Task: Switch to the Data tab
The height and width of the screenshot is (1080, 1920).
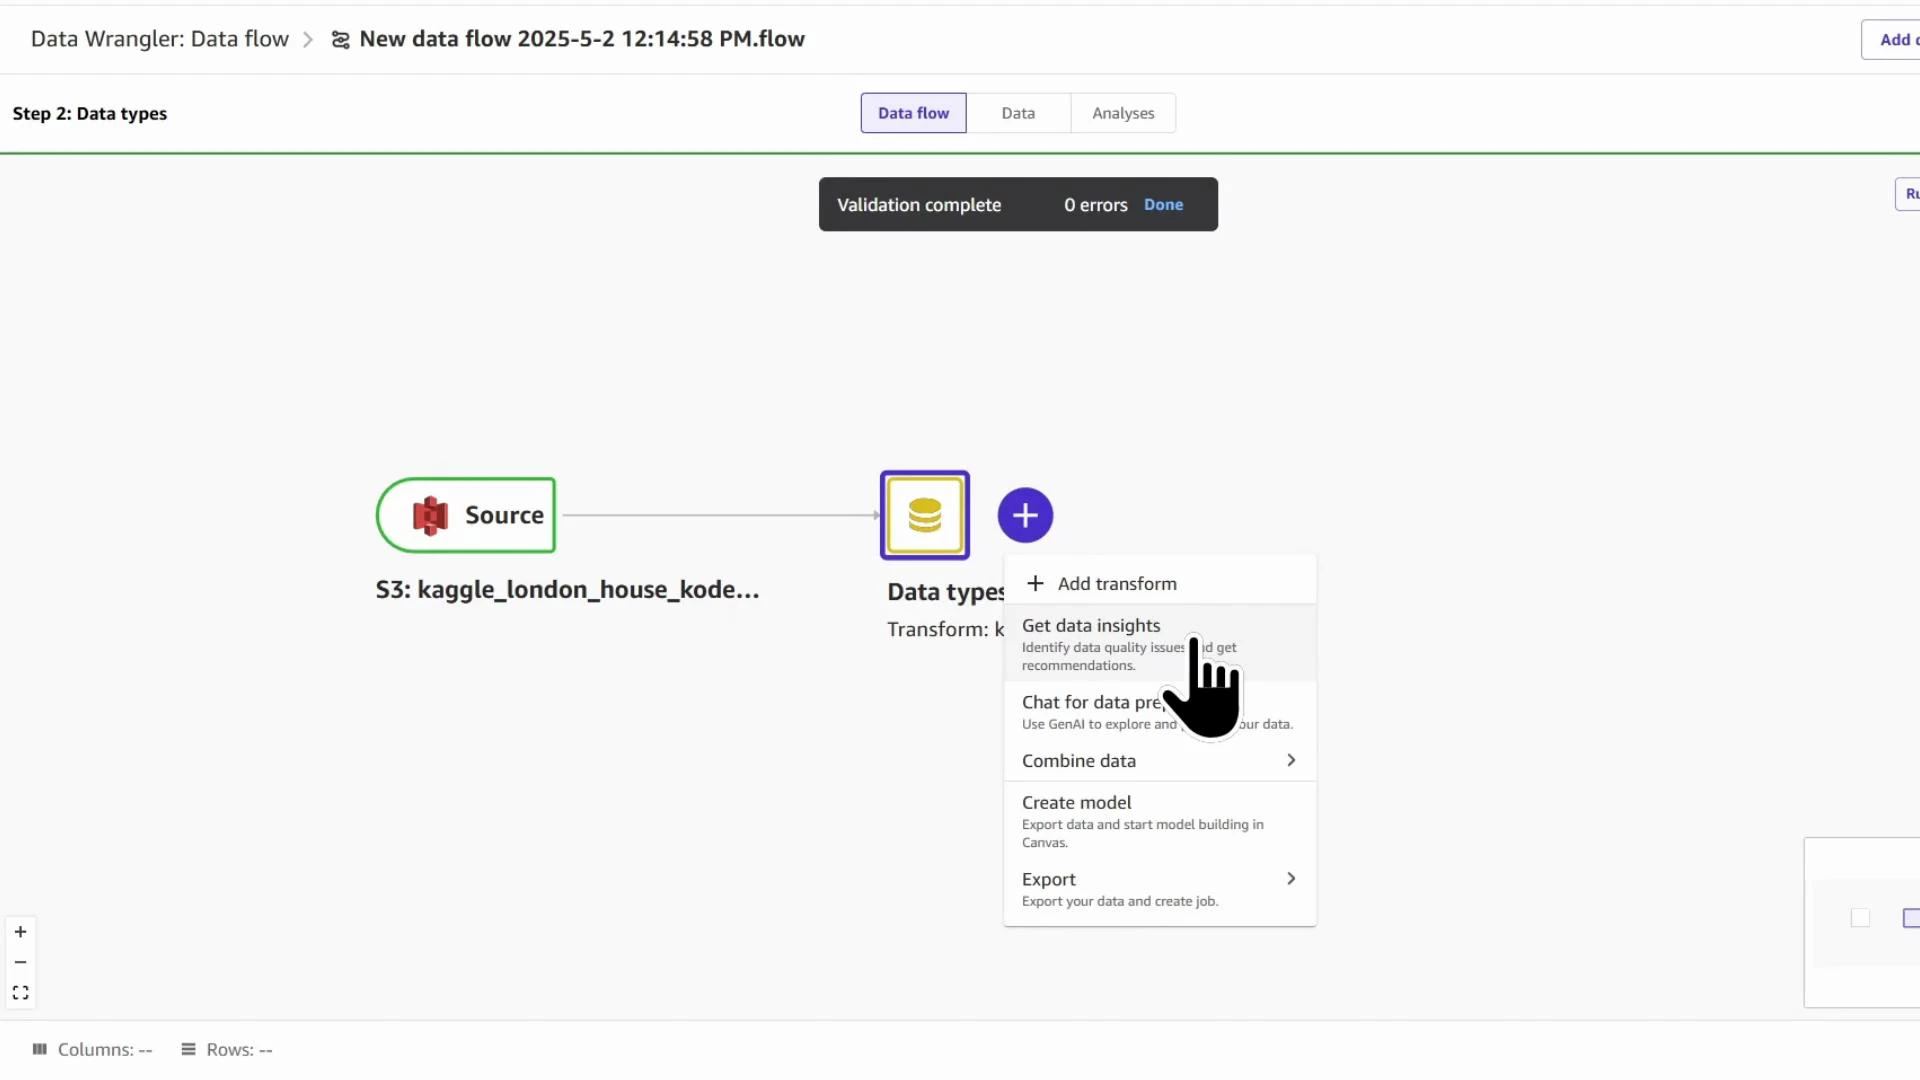Action: click(x=1018, y=112)
